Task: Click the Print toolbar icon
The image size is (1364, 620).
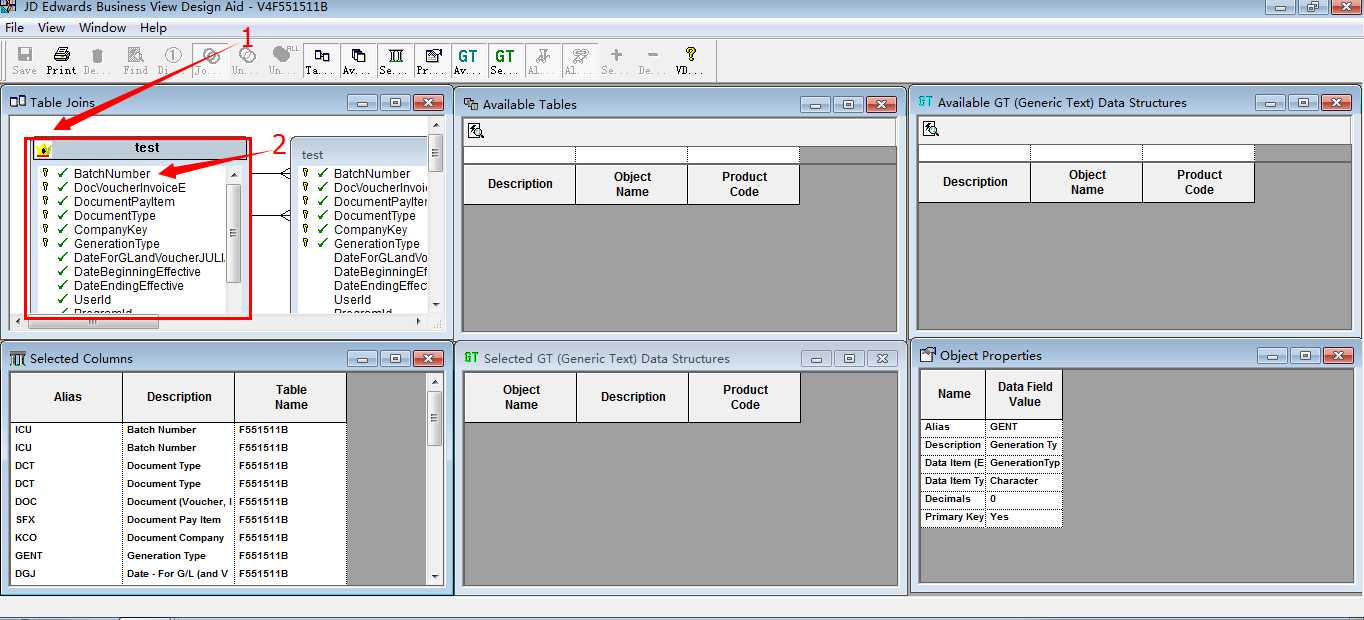Action: [61, 60]
